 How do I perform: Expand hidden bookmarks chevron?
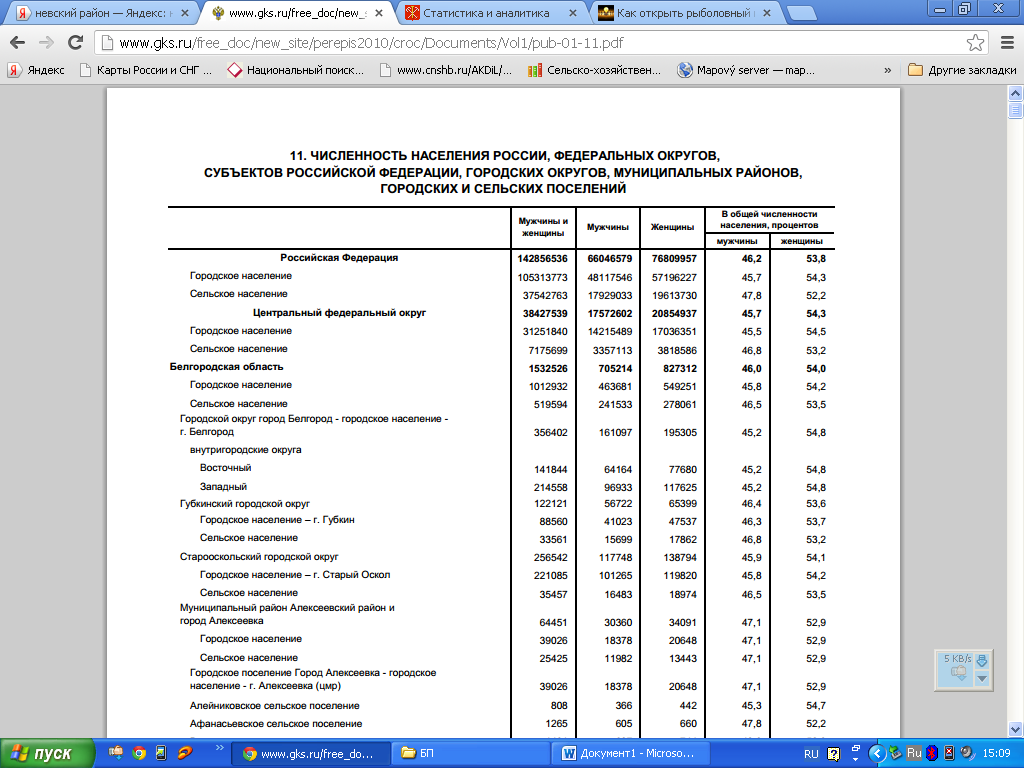[x=887, y=70]
